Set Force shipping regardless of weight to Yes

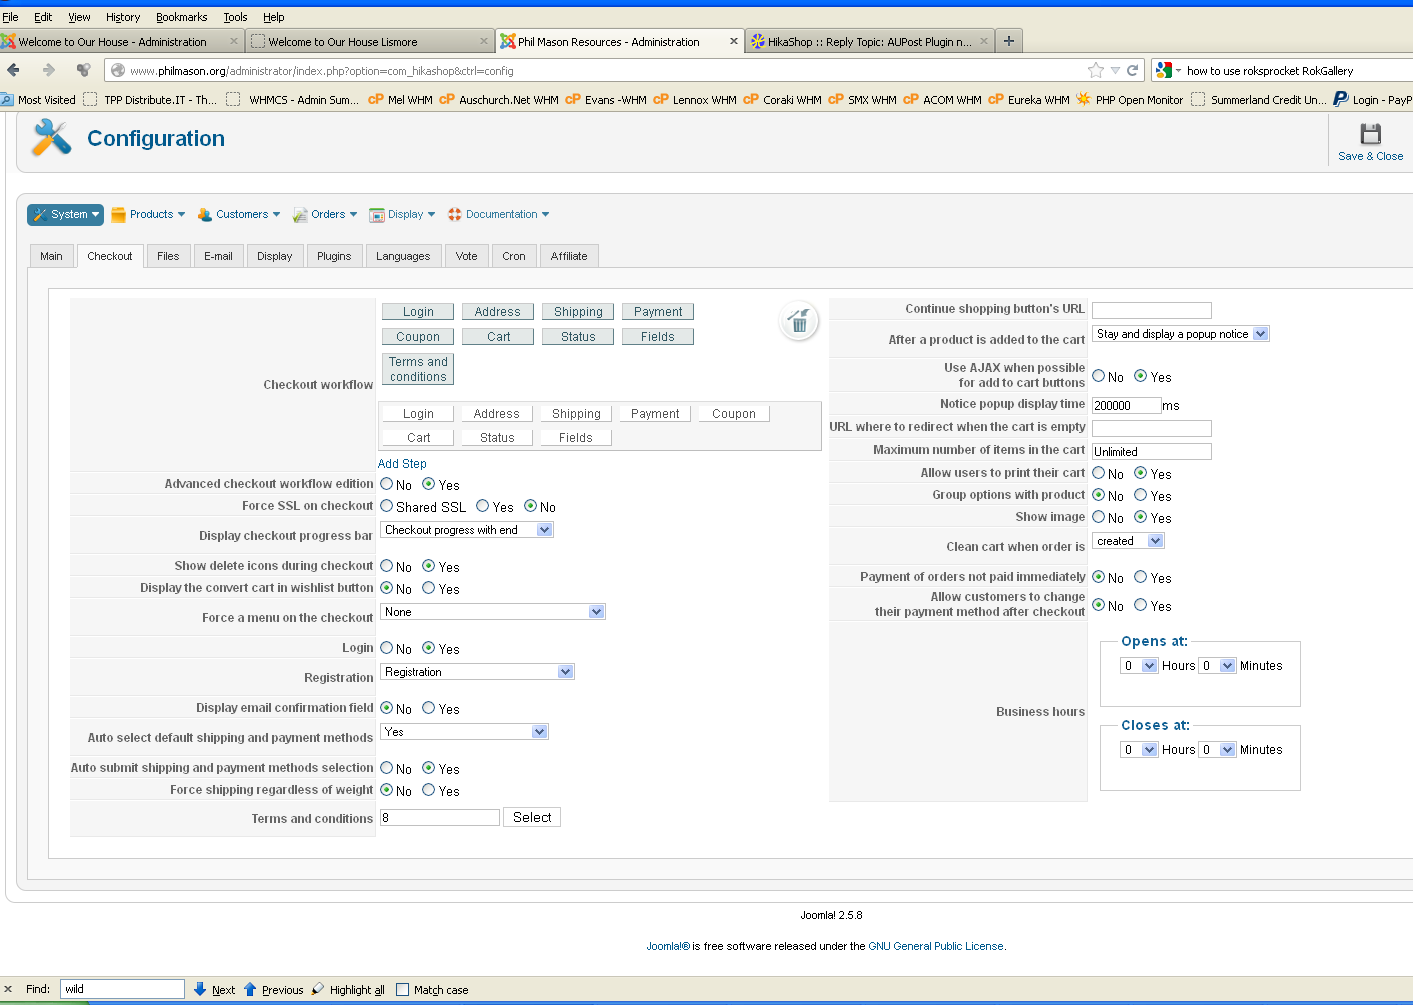(x=429, y=790)
